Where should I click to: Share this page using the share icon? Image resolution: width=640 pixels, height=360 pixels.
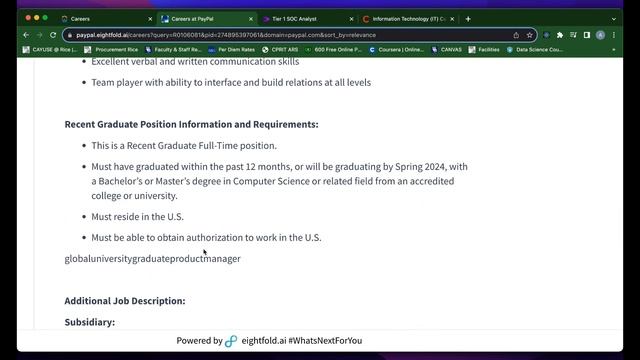tap(516, 35)
